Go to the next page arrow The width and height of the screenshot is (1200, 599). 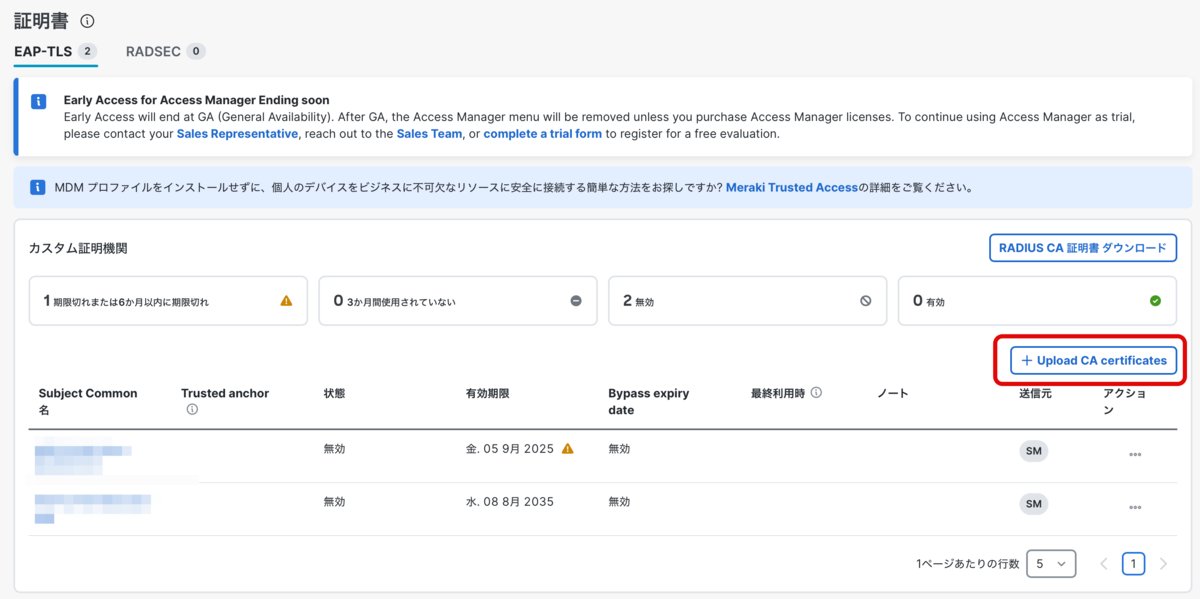tap(1163, 564)
